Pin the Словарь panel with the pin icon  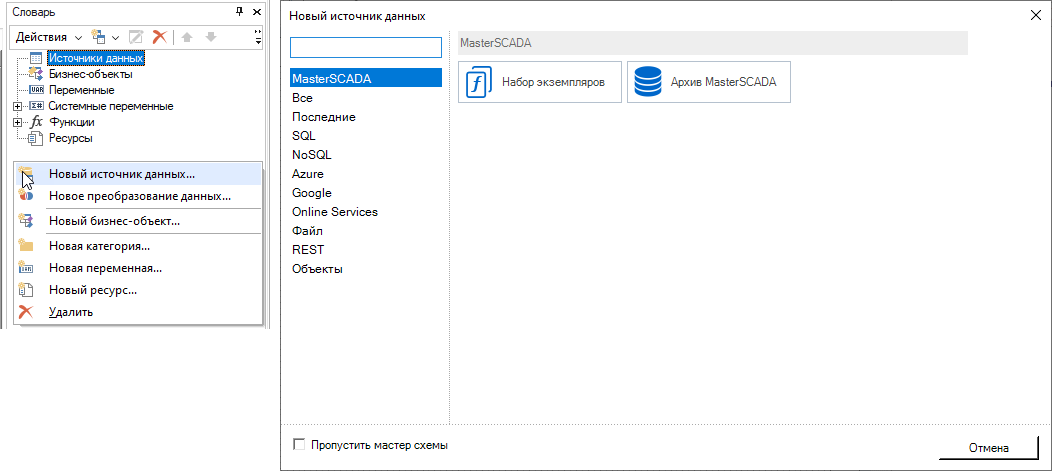[x=240, y=12]
